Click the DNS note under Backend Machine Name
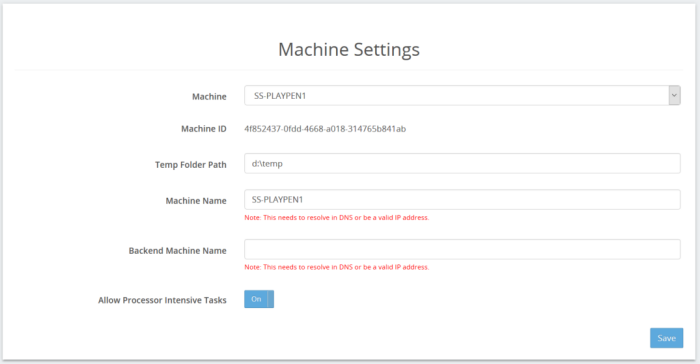This screenshot has height=364, width=700. (x=337, y=267)
